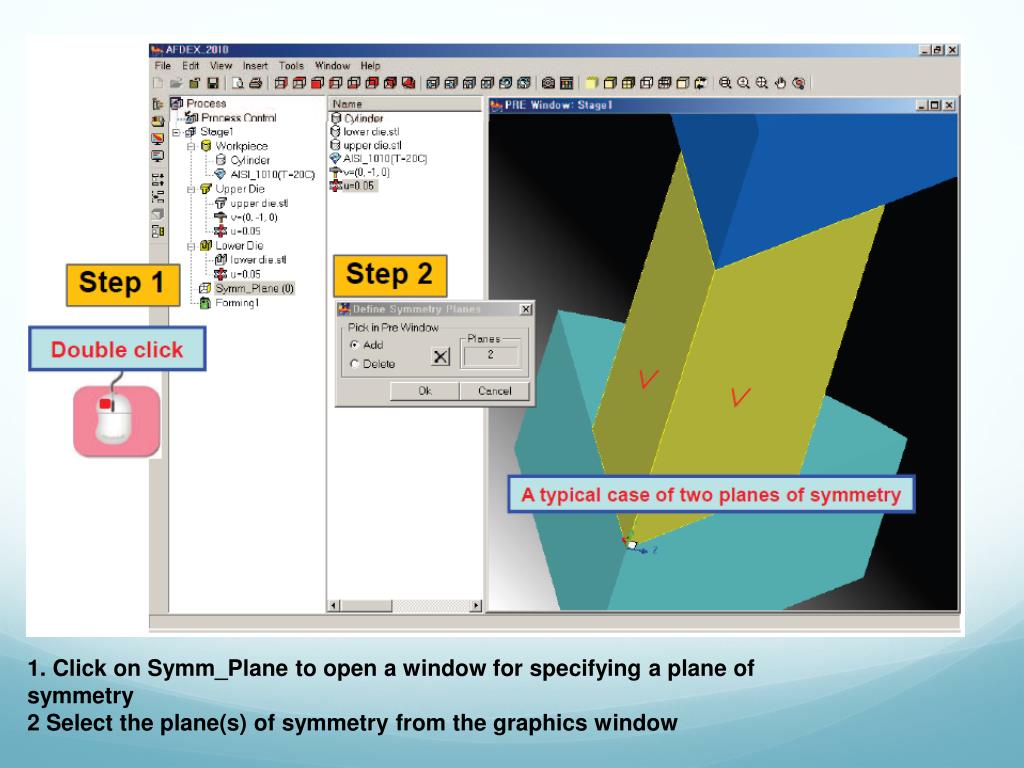The width and height of the screenshot is (1024, 768).
Task: Select v=(0, -1, 0) in the Name list
Action: pyautogui.click(x=366, y=172)
